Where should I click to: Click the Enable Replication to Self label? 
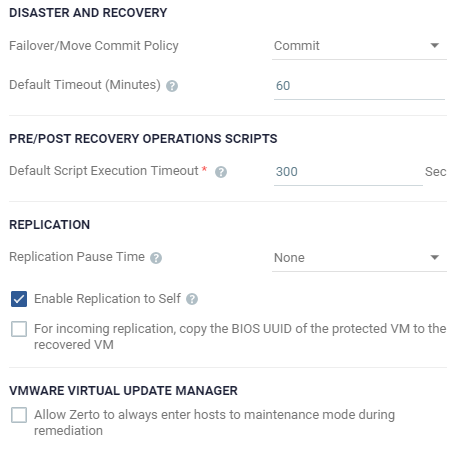coord(107,299)
